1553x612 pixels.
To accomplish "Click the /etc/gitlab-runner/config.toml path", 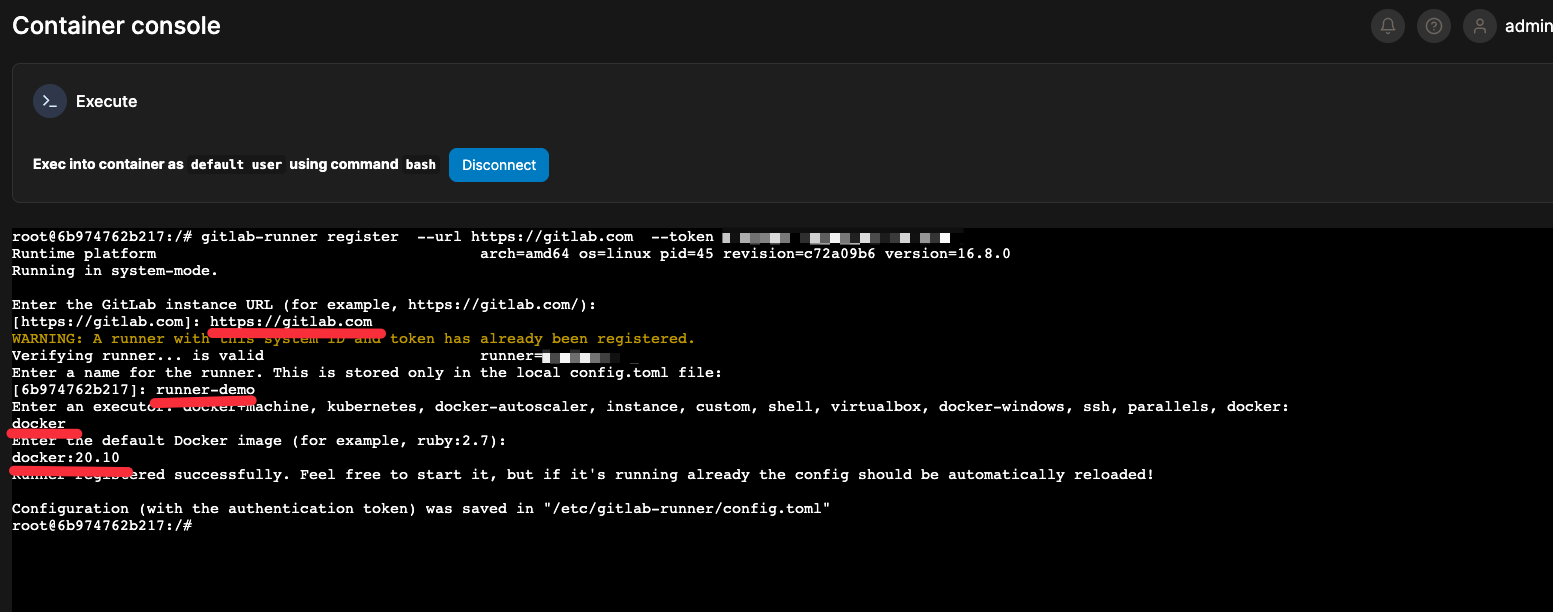I will 686,508.
